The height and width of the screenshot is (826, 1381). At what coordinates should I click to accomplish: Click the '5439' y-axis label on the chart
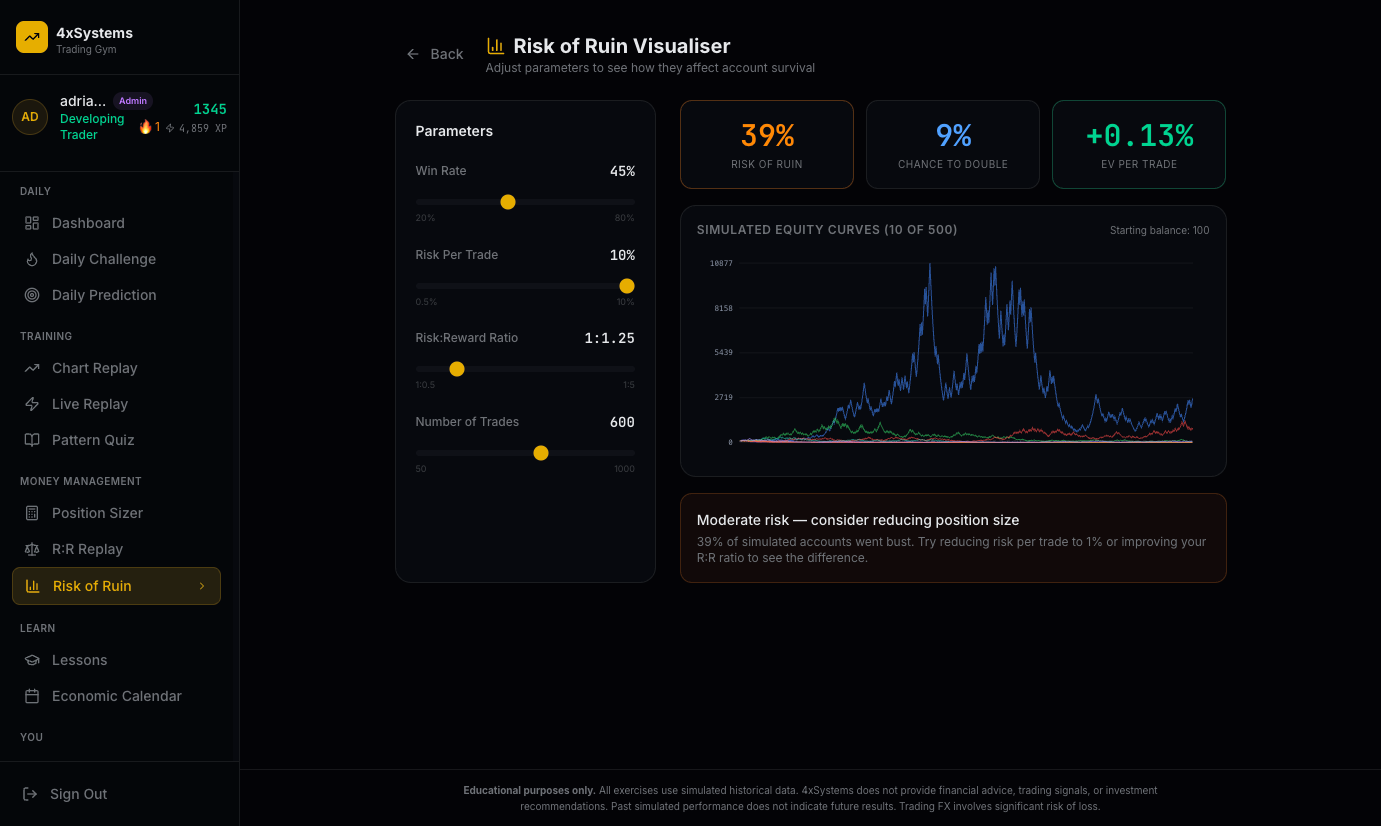(x=723, y=352)
